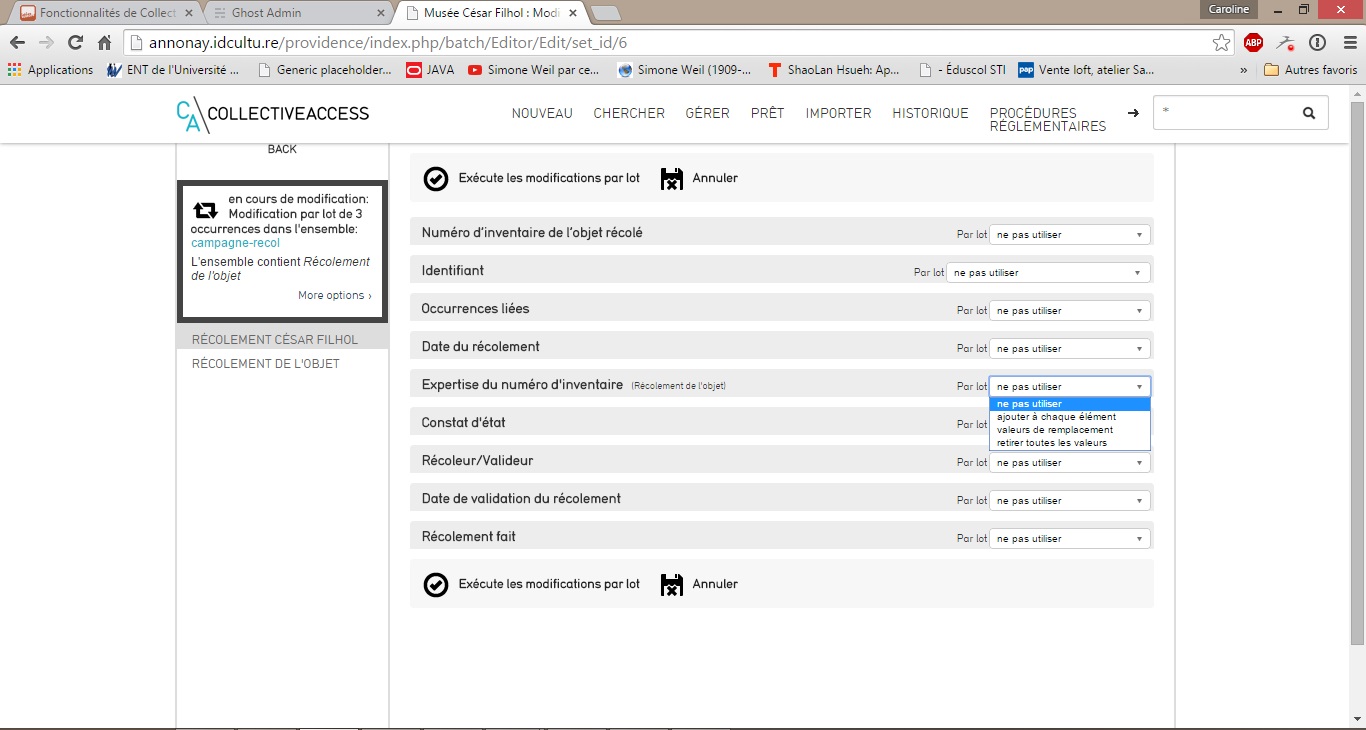Open the PRÊT menu
This screenshot has width=1366, height=730.
click(x=768, y=114)
